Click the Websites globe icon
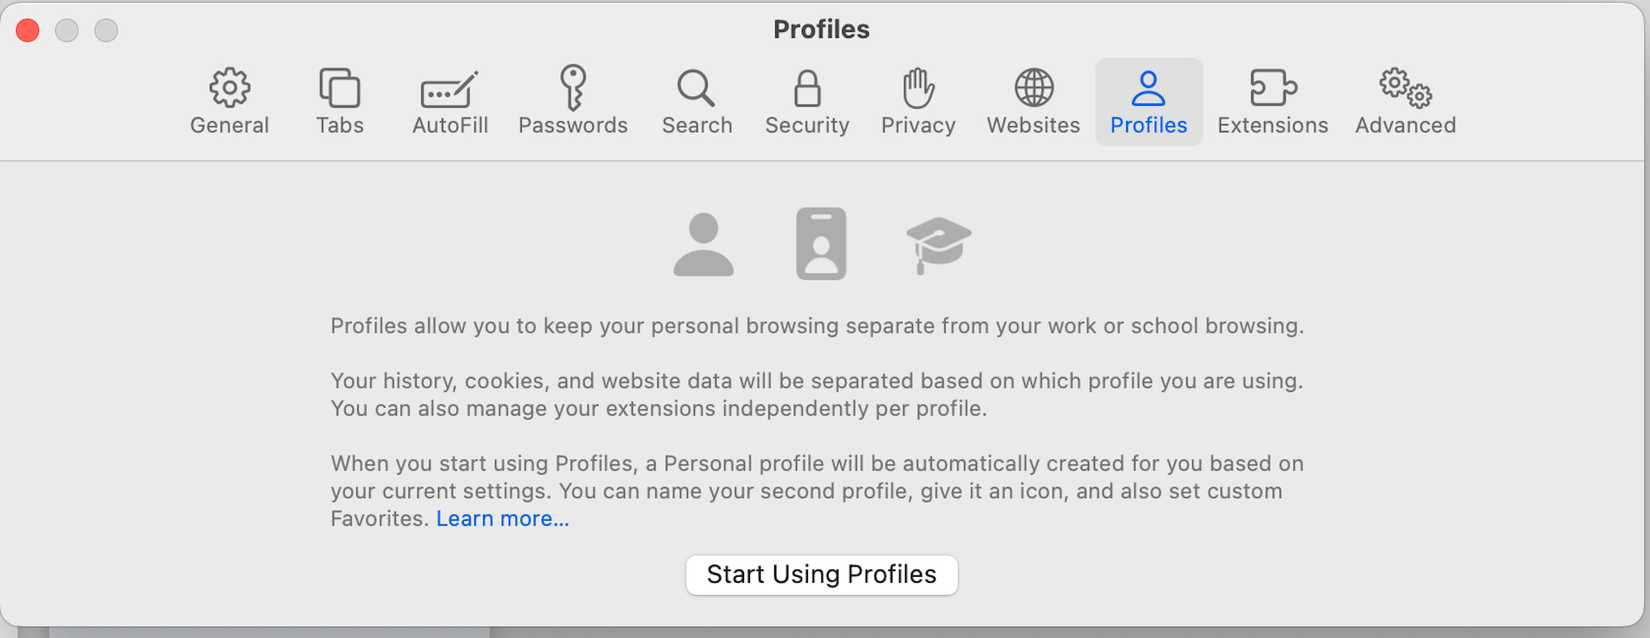1650x638 pixels. coord(1031,100)
